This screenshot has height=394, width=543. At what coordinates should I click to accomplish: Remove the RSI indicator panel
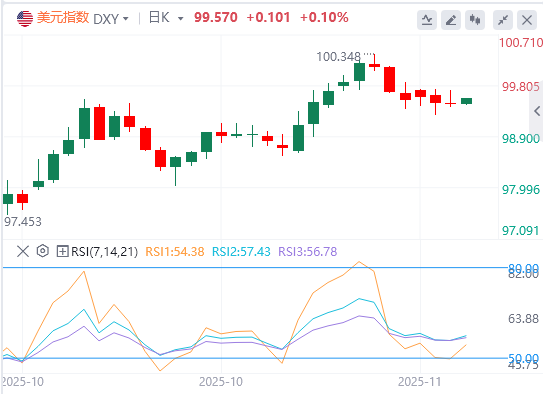click(23, 251)
